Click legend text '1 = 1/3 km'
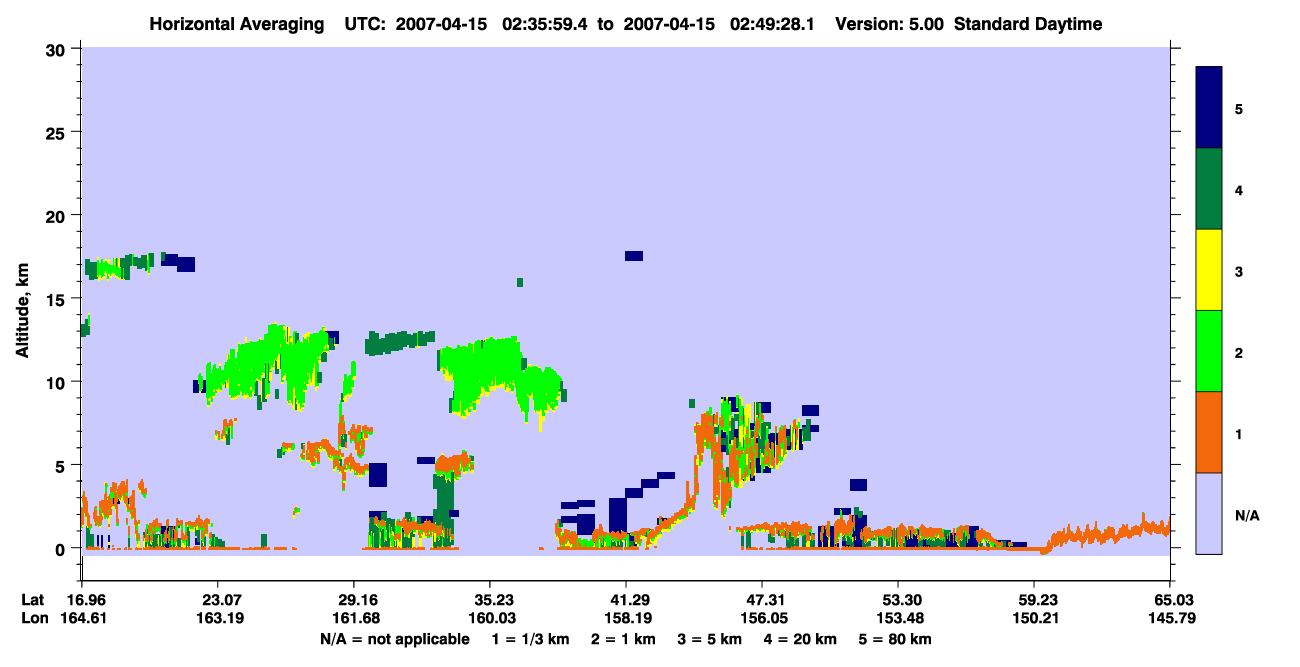Screen dimensions: 1300x667 (x=530, y=639)
